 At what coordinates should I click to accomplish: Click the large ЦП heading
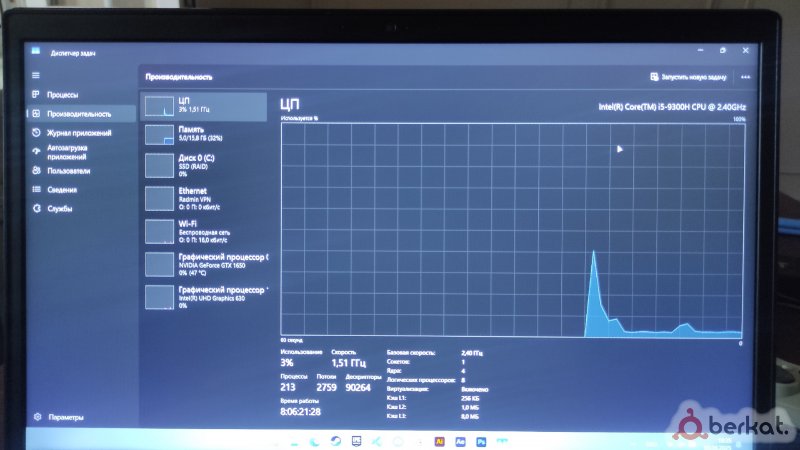point(290,105)
